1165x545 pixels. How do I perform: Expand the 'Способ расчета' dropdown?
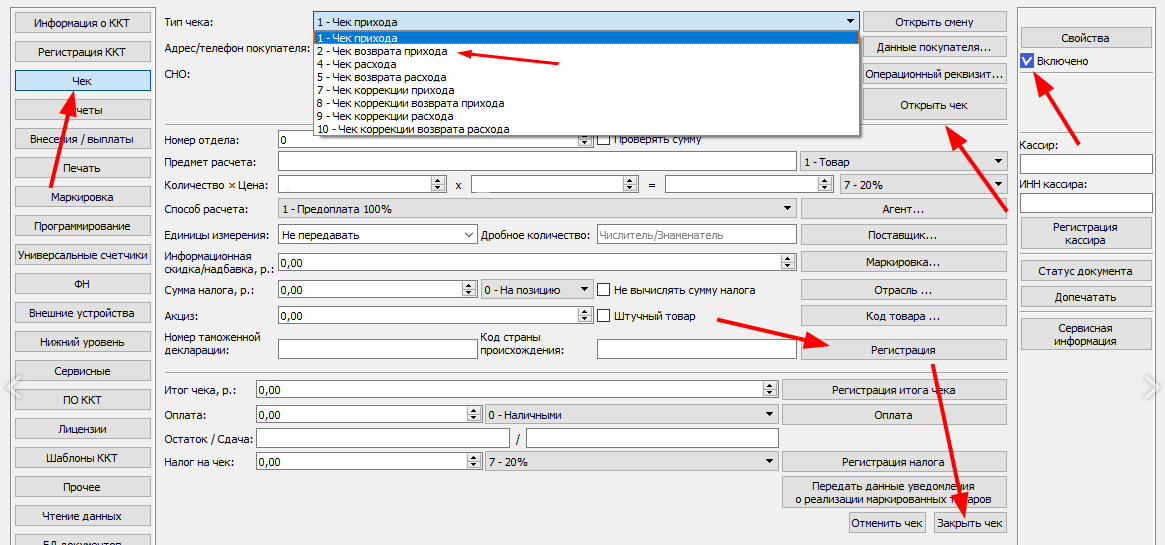pyautogui.click(x=537, y=209)
